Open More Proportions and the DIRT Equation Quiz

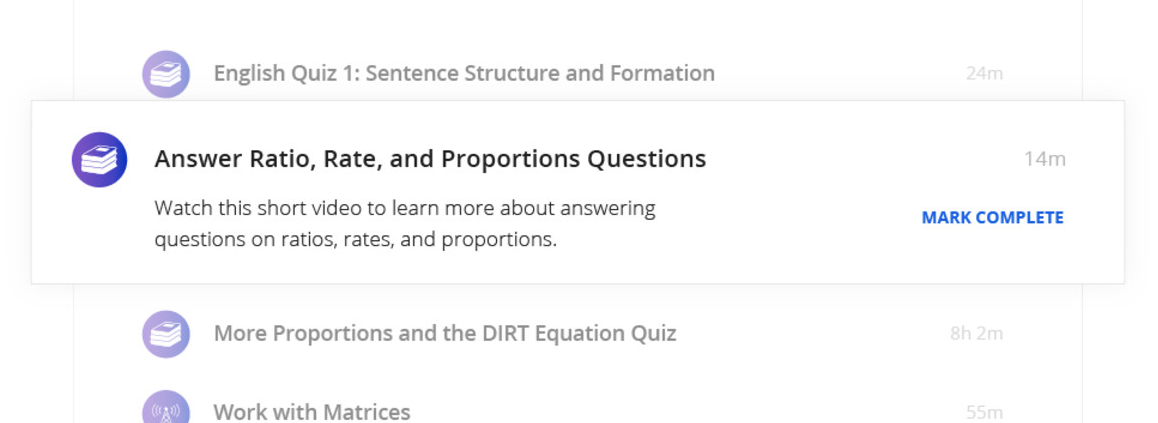point(445,333)
